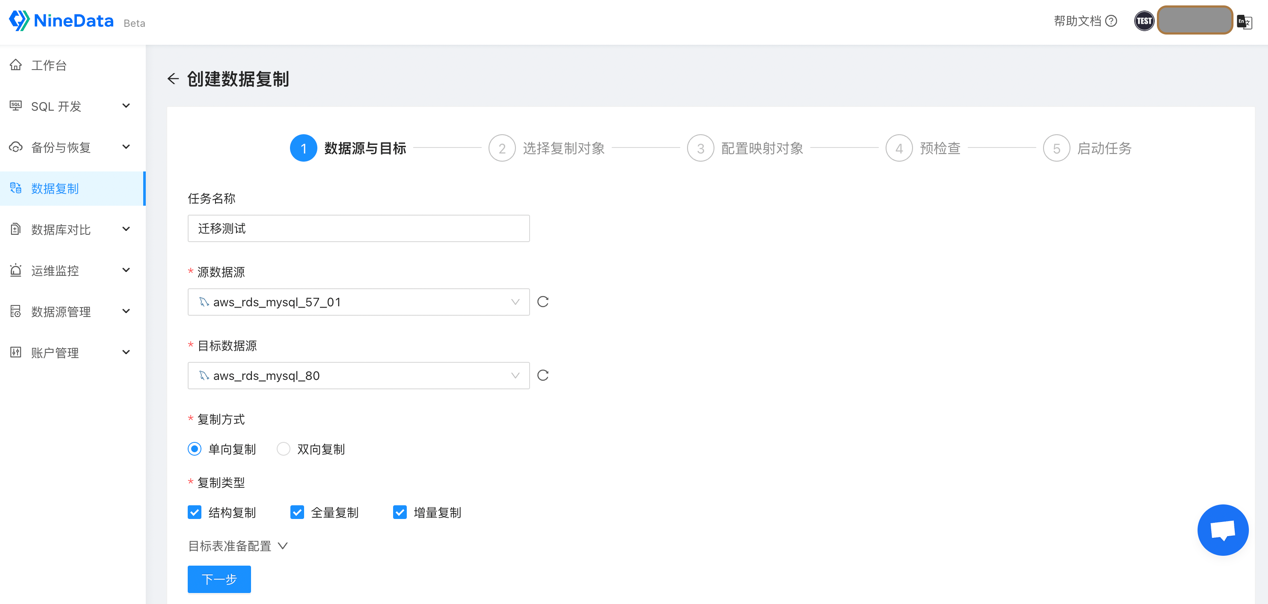The width and height of the screenshot is (1268, 604).
Task: Expand 目标表准备配置 section
Action: point(238,546)
